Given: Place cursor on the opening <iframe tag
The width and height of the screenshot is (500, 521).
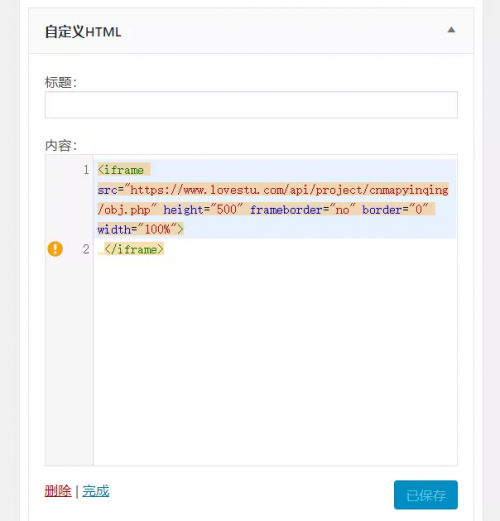Looking at the screenshot, I should pyautogui.click(x=121, y=170).
